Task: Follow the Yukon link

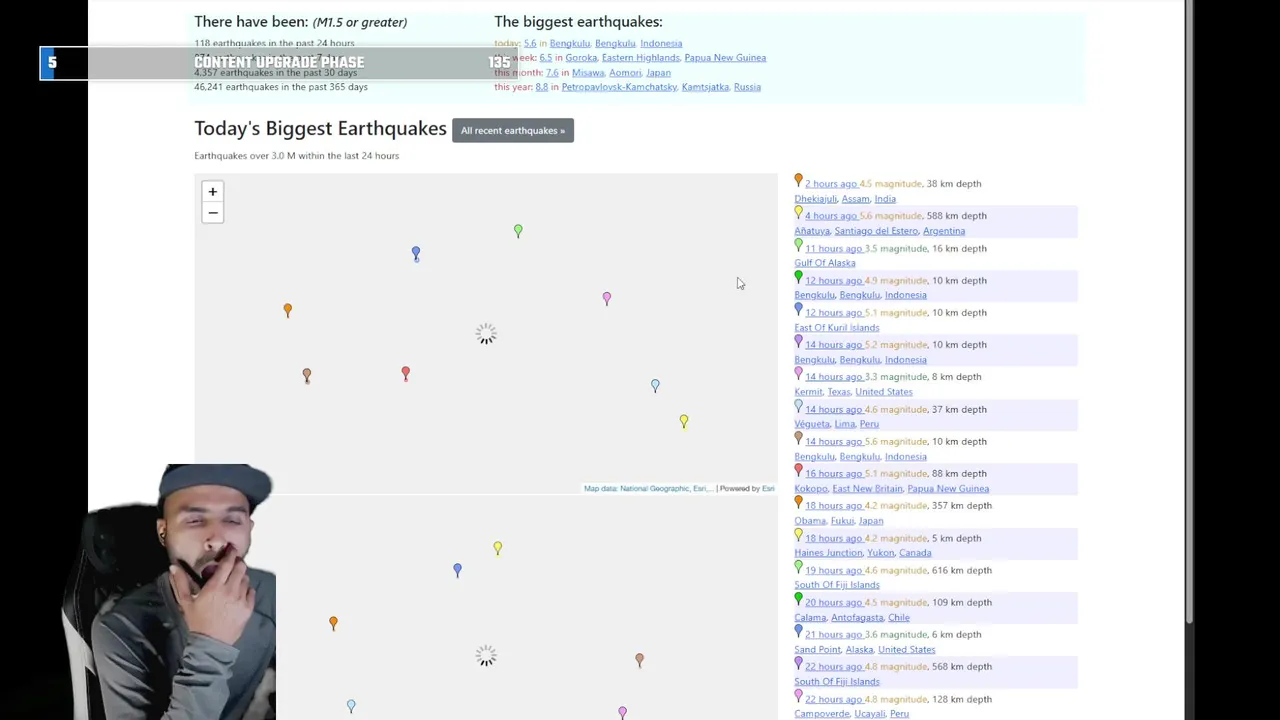Action: pos(880,553)
